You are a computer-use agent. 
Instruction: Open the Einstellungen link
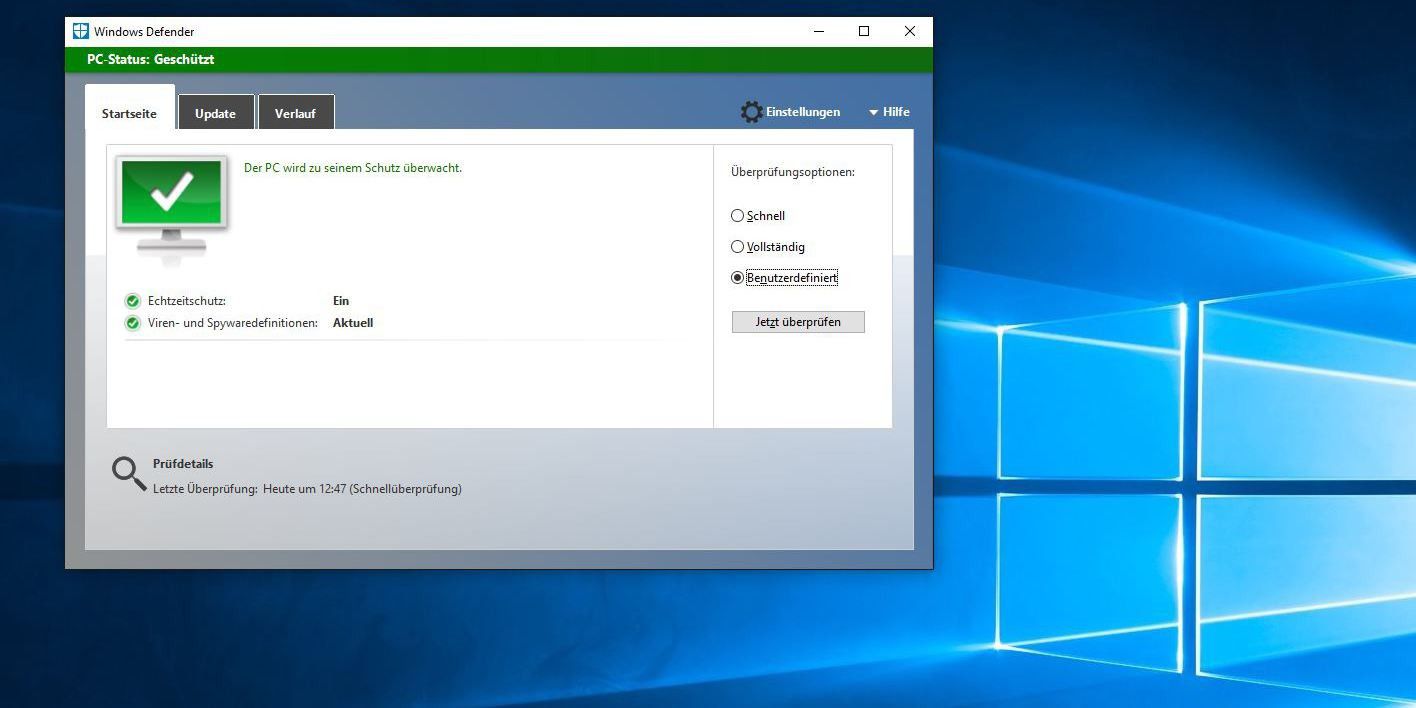803,112
